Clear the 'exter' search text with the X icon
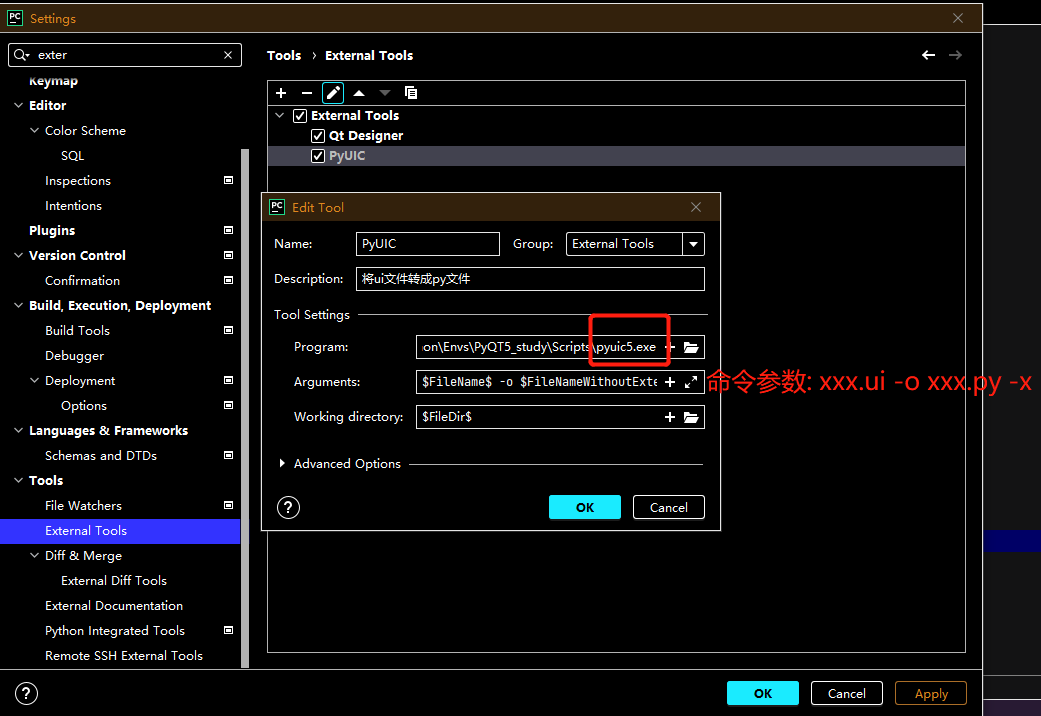 pos(228,55)
